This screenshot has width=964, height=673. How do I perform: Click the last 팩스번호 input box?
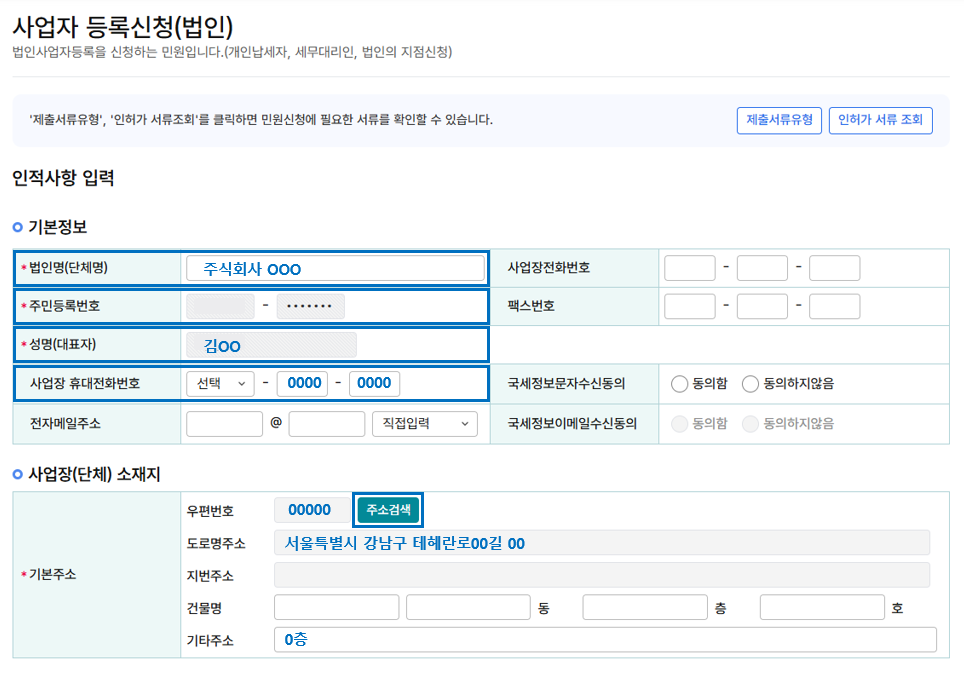point(834,306)
